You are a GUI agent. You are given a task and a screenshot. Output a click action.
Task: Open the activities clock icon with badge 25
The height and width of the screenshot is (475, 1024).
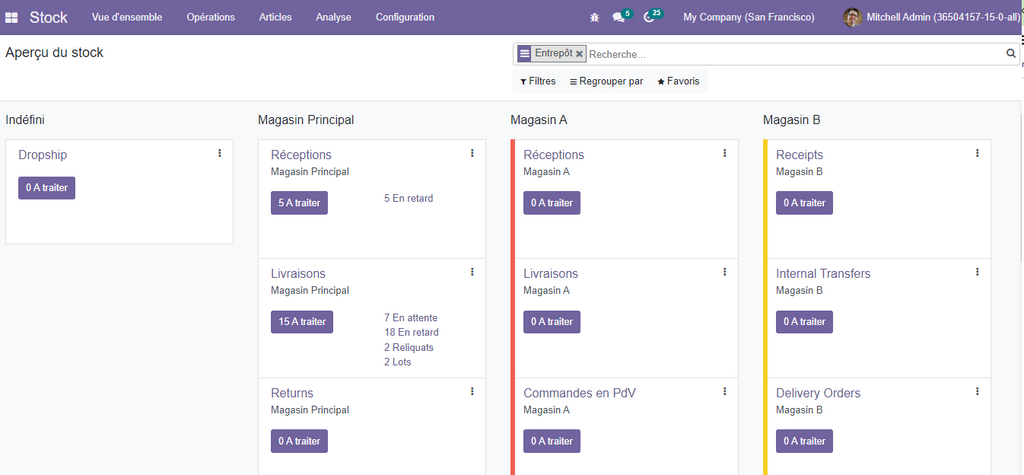(650, 17)
